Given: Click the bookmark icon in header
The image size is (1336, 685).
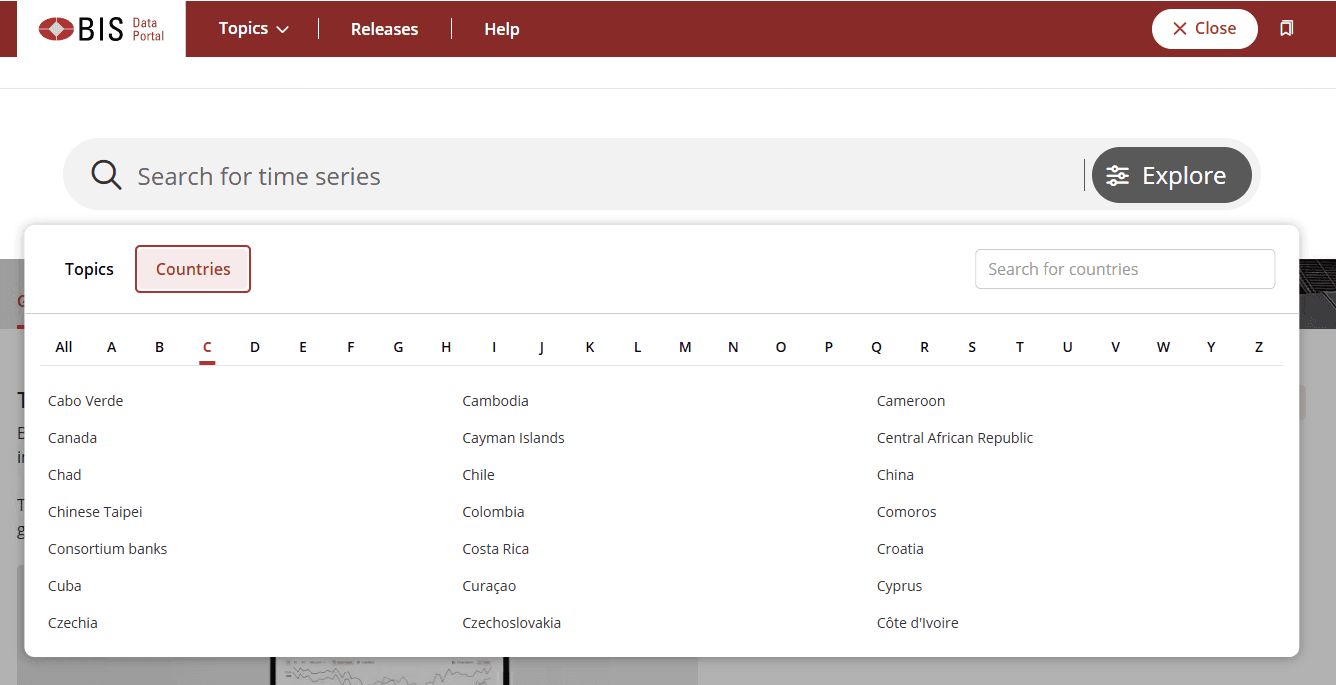Looking at the screenshot, I should (x=1287, y=28).
